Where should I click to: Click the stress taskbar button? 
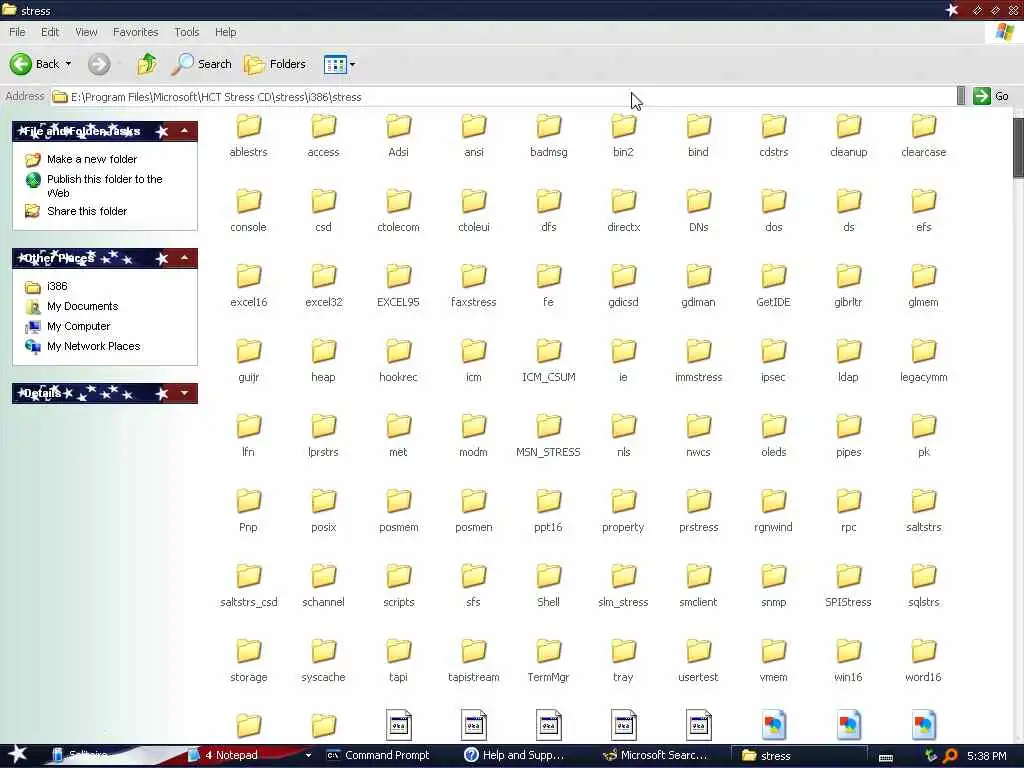pyautogui.click(x=799, y=756)
